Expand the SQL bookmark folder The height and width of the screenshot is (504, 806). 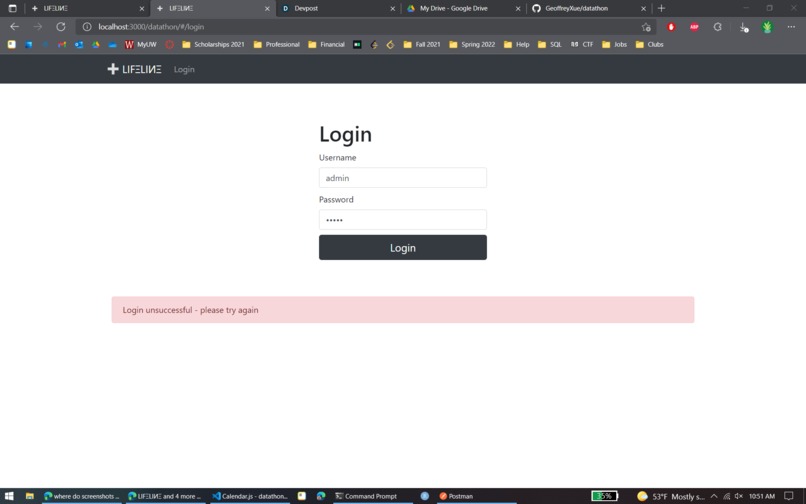(x=549, y=45)
